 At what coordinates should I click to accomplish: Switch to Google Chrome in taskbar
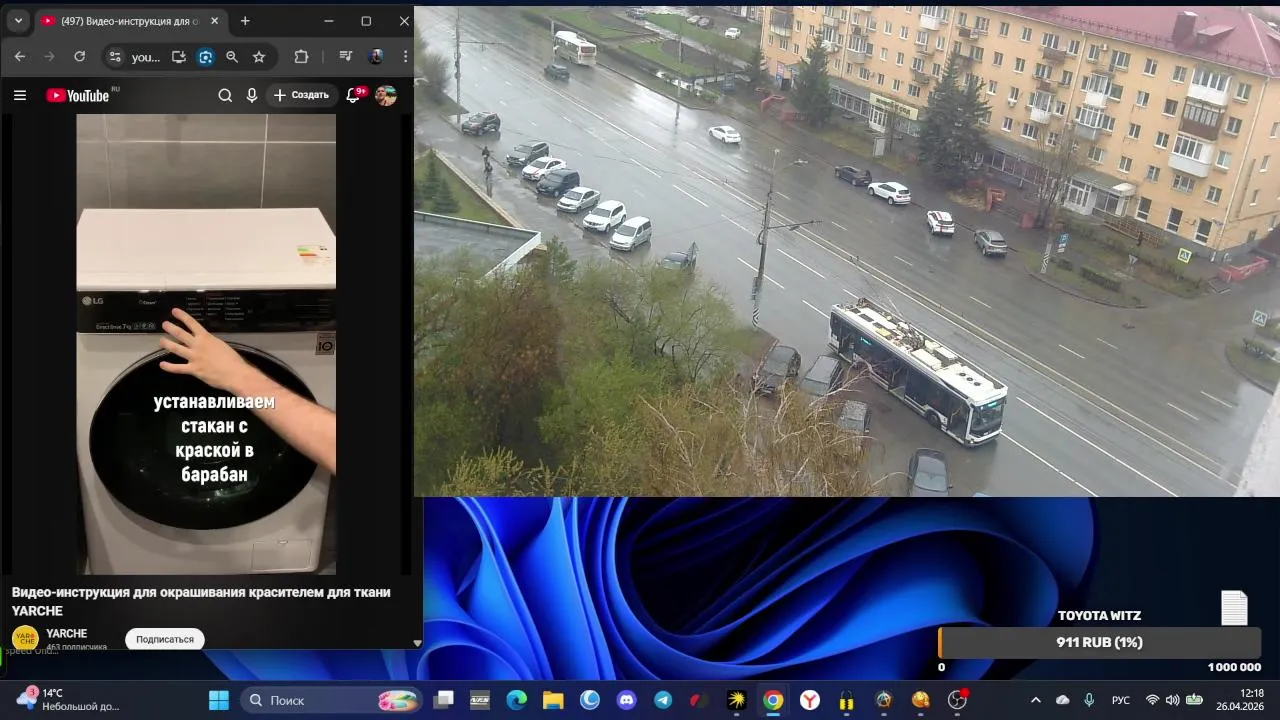pyautogui.click(x=773, y=700)
